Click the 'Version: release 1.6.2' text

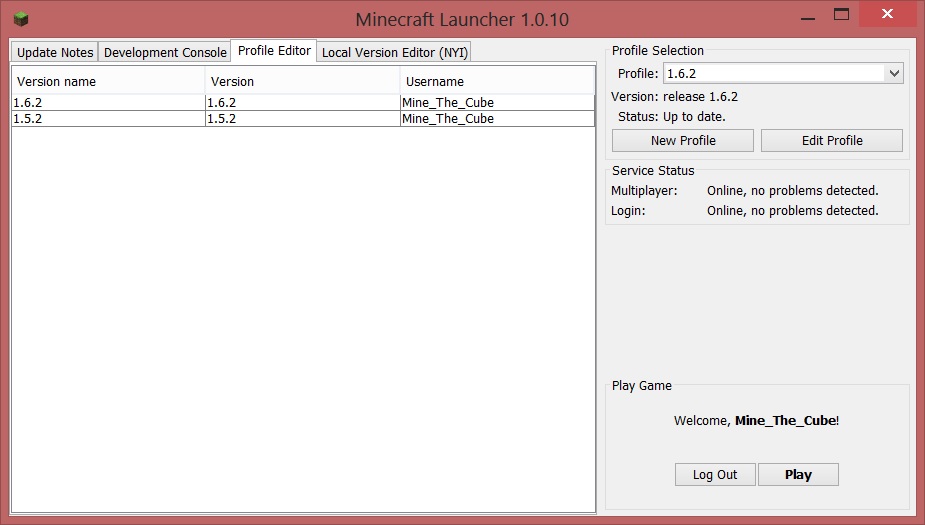(674, 97)
